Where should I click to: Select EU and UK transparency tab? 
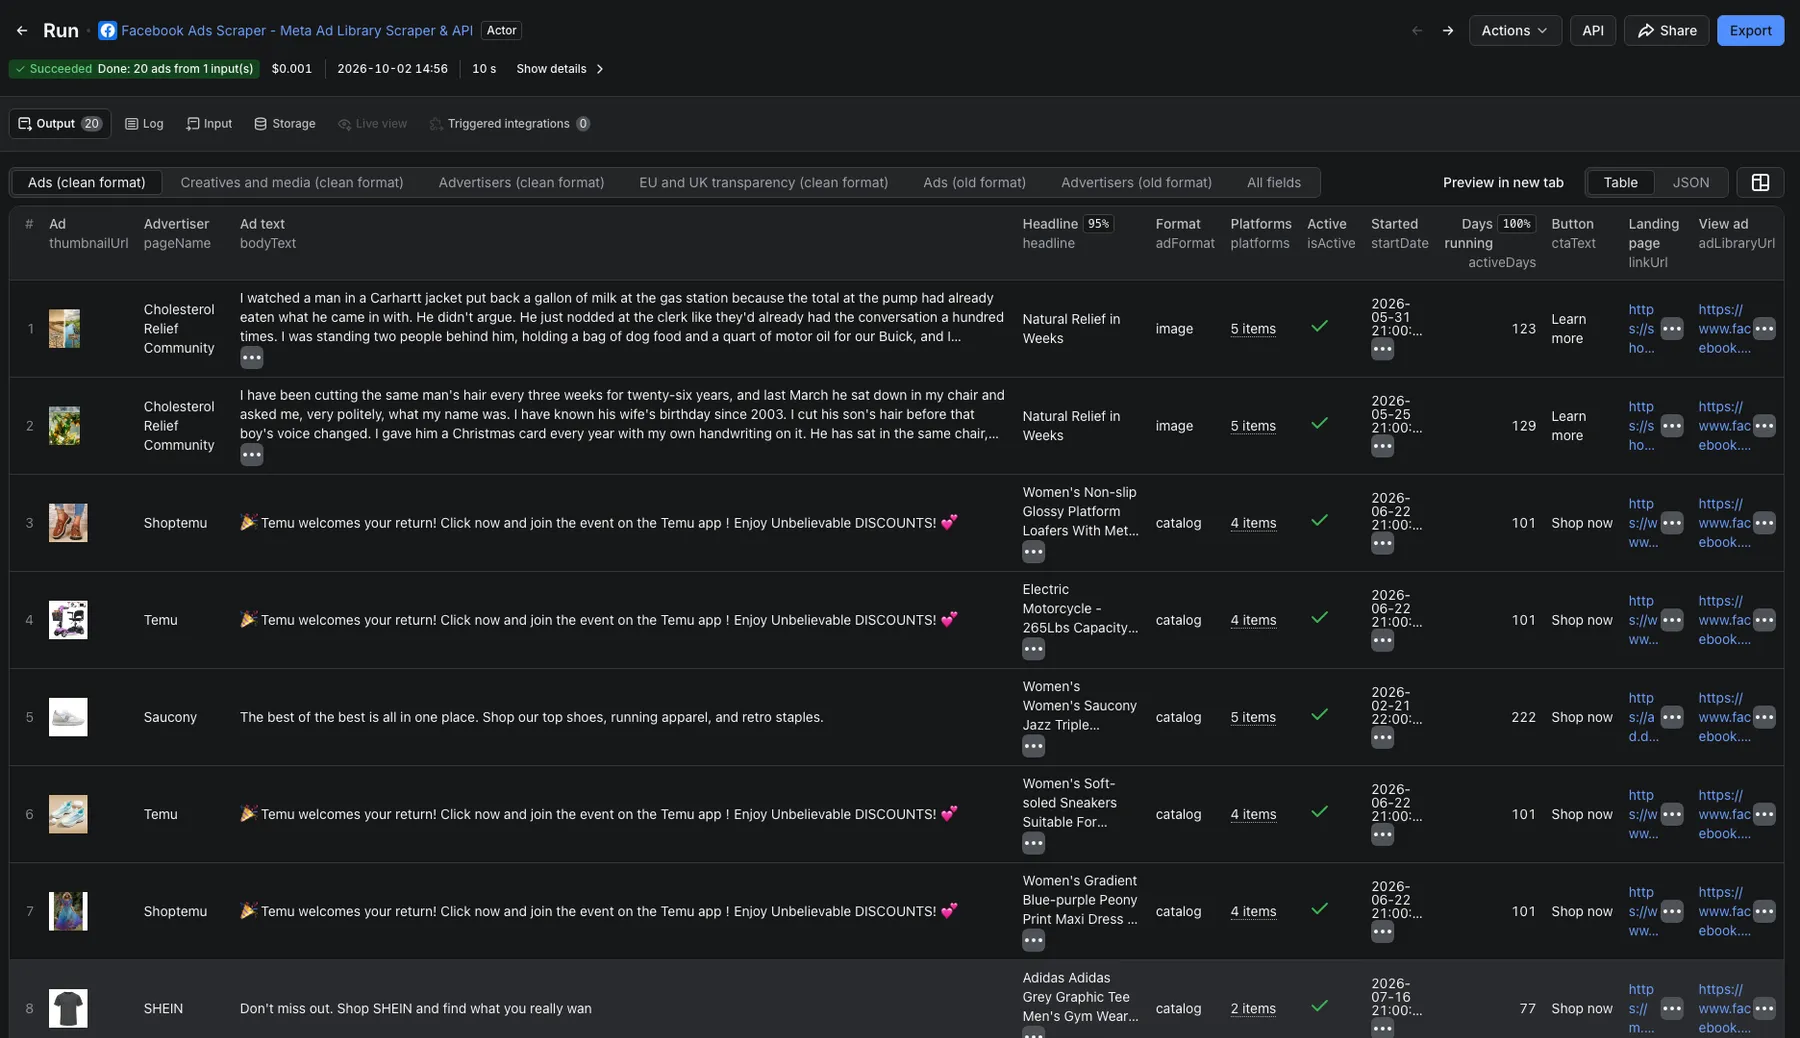[763, 182]
